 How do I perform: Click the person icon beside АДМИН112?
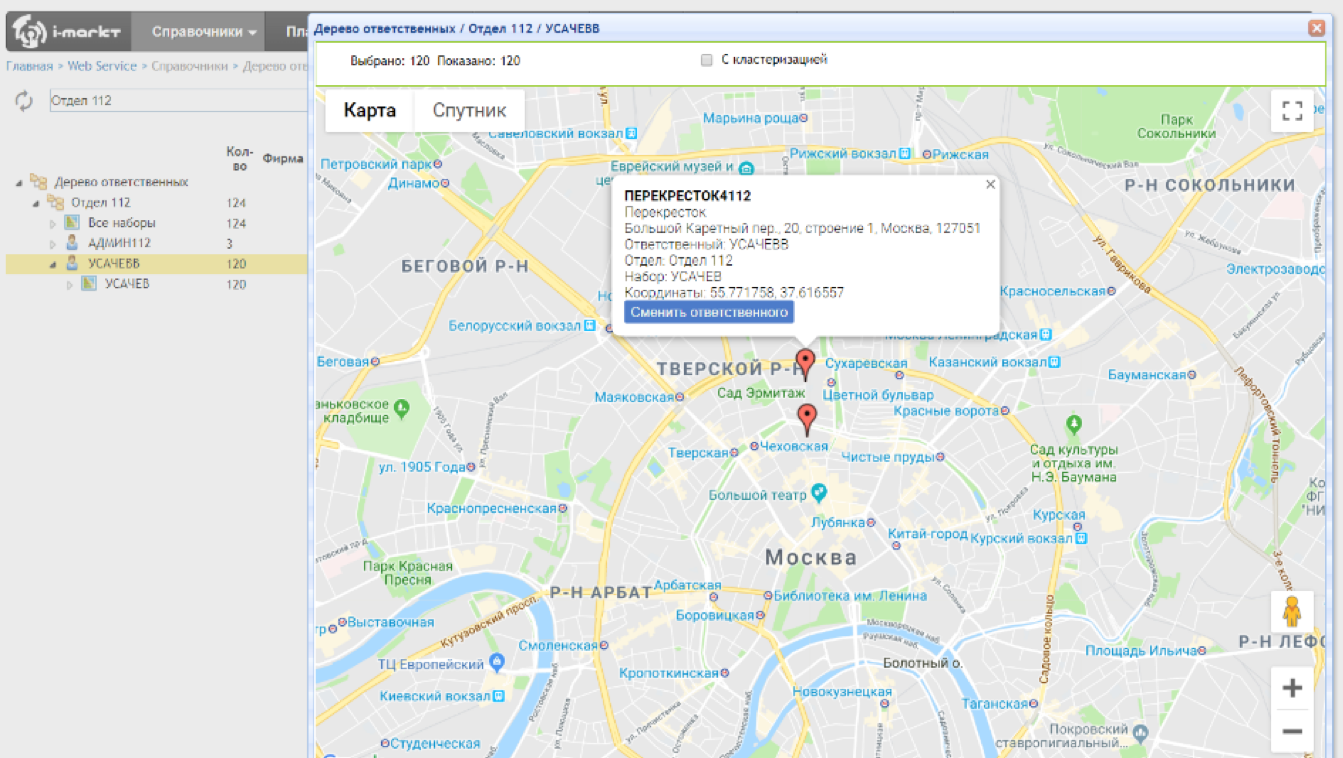[x=72, y=243]
